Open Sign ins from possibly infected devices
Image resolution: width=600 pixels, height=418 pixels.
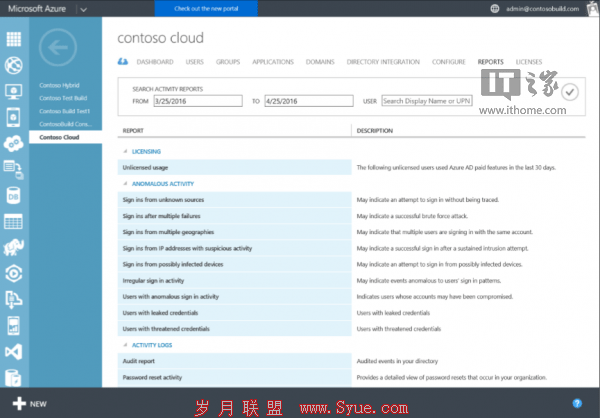pyautogui.click(x=235, y=264)
